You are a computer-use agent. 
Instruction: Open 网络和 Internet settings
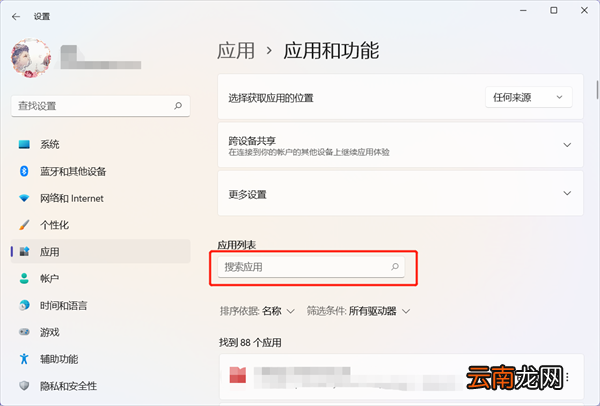[101, 198]
